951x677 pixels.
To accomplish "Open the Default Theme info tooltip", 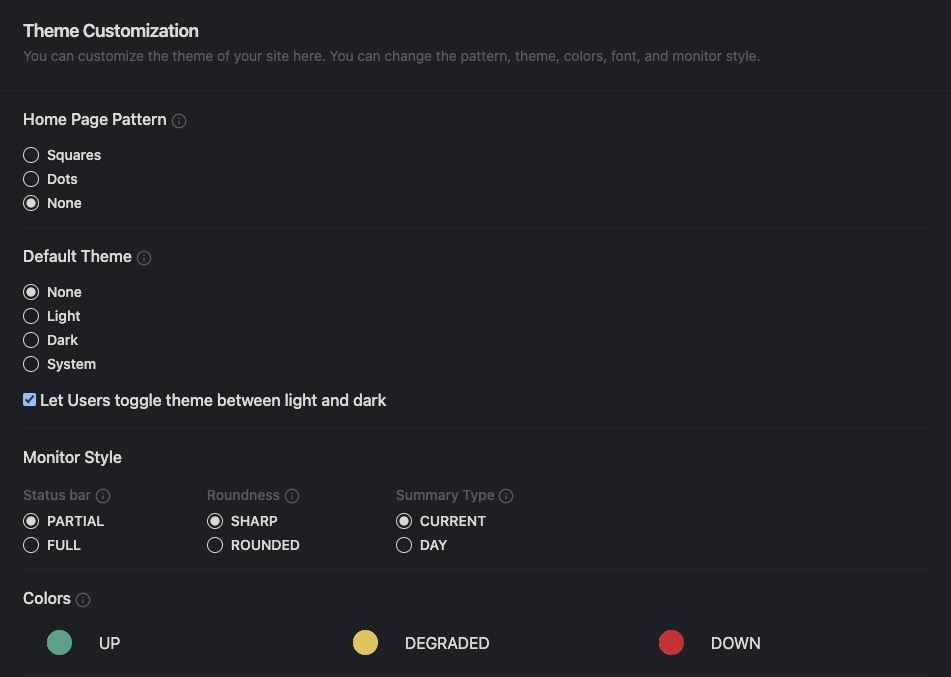I will 144,257.
